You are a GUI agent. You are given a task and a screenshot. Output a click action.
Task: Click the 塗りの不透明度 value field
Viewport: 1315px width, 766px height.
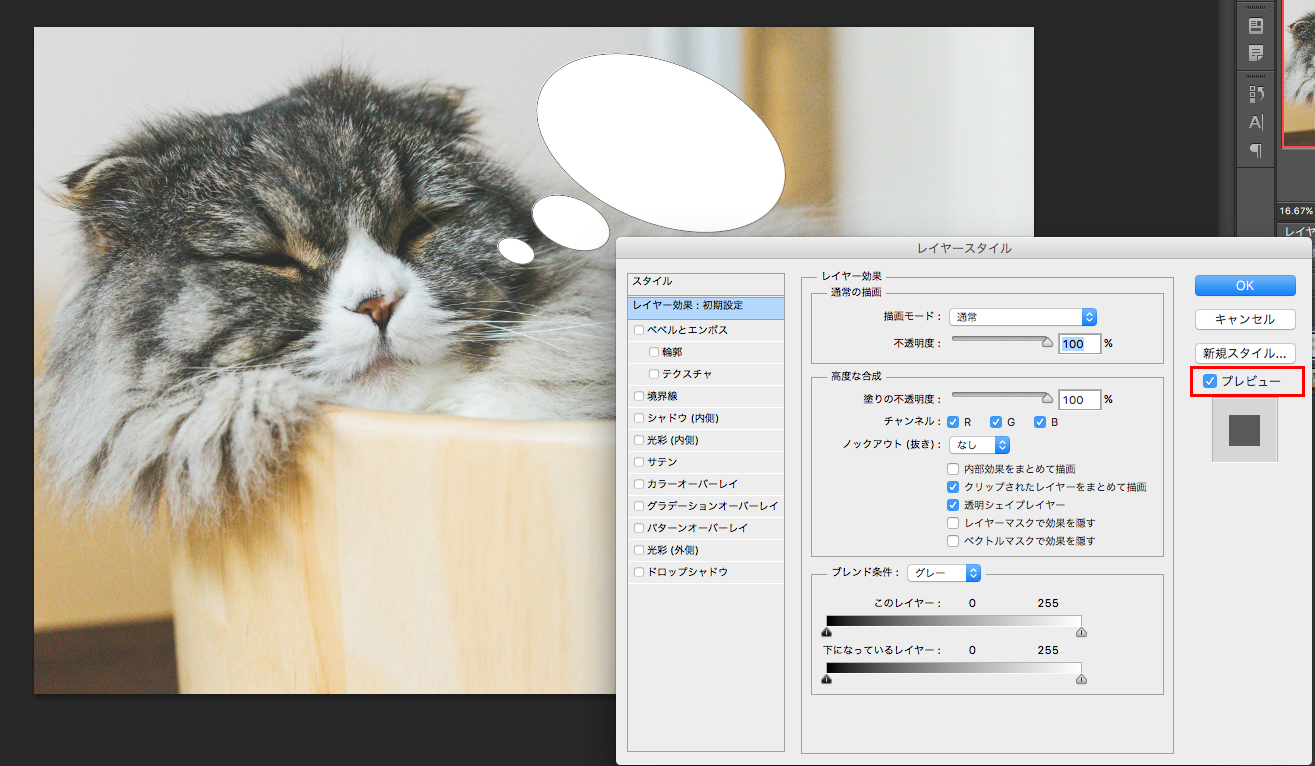[x=1079, y=400]
